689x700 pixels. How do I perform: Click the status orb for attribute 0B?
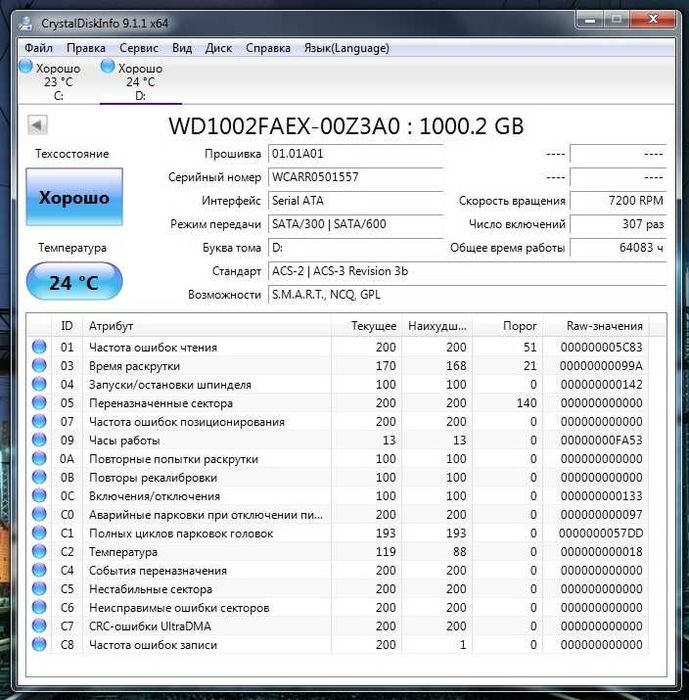[39, 477]
